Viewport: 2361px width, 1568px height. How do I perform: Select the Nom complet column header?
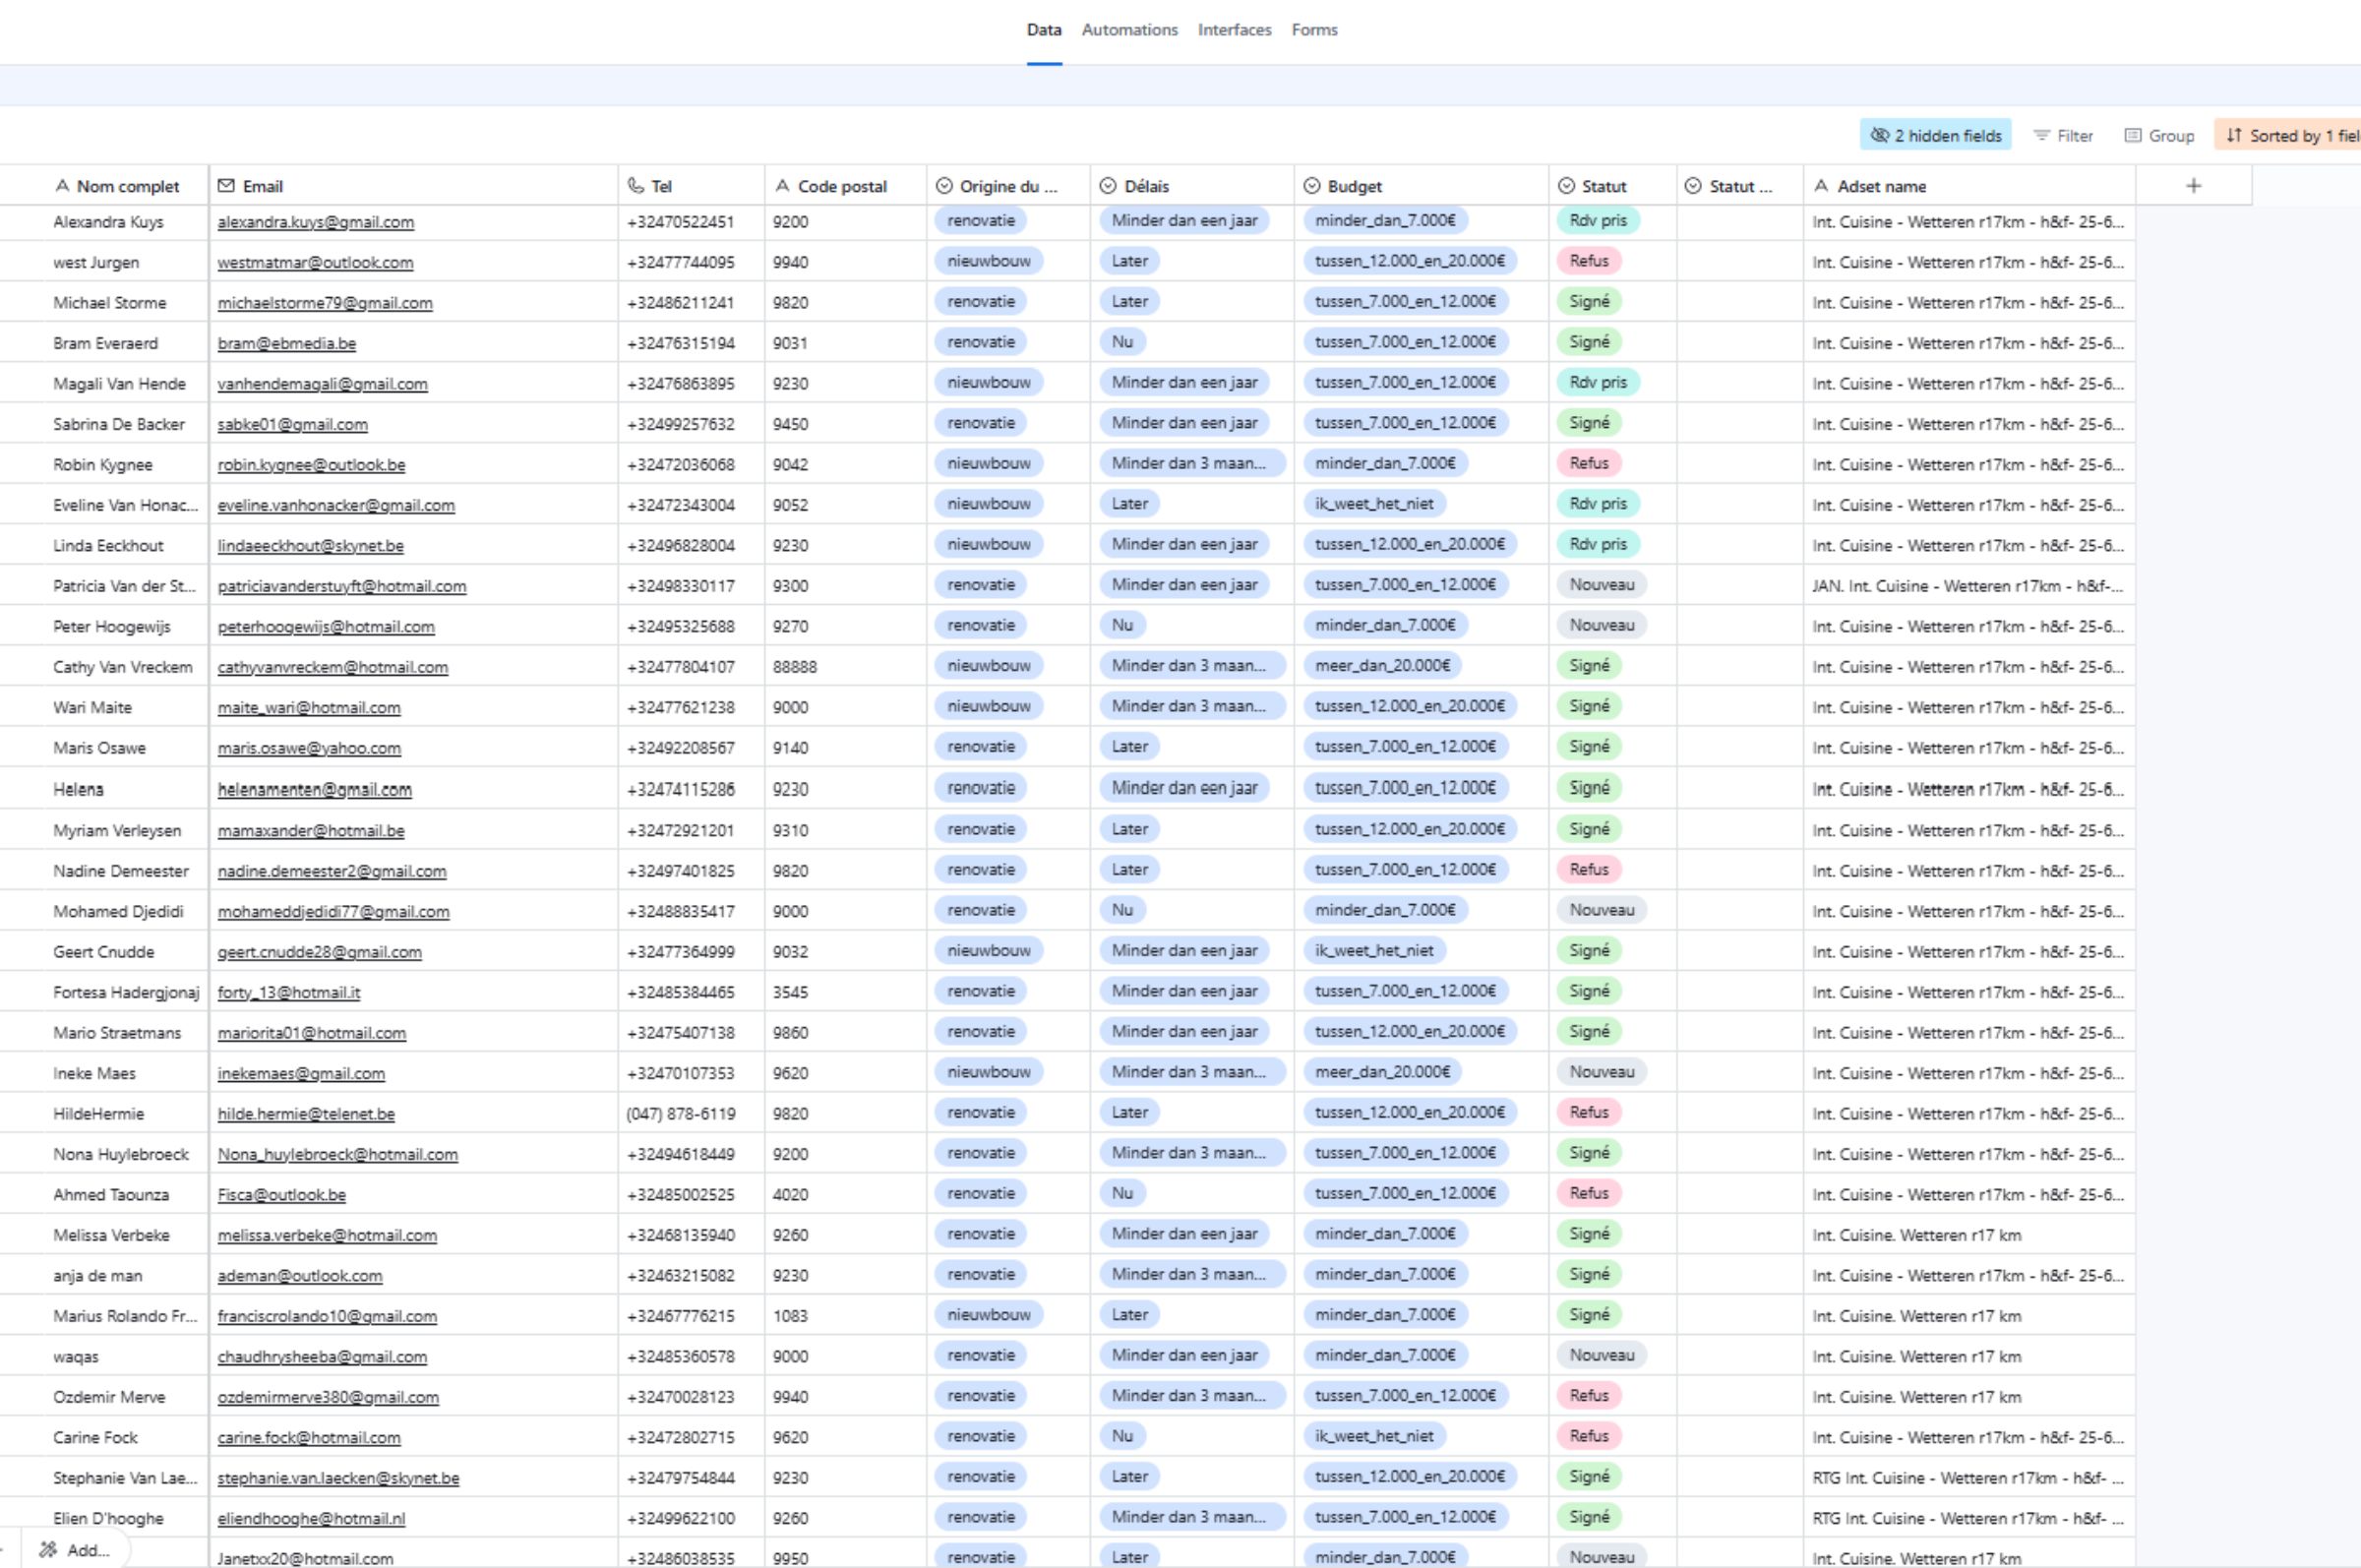(x=127, y=186)
